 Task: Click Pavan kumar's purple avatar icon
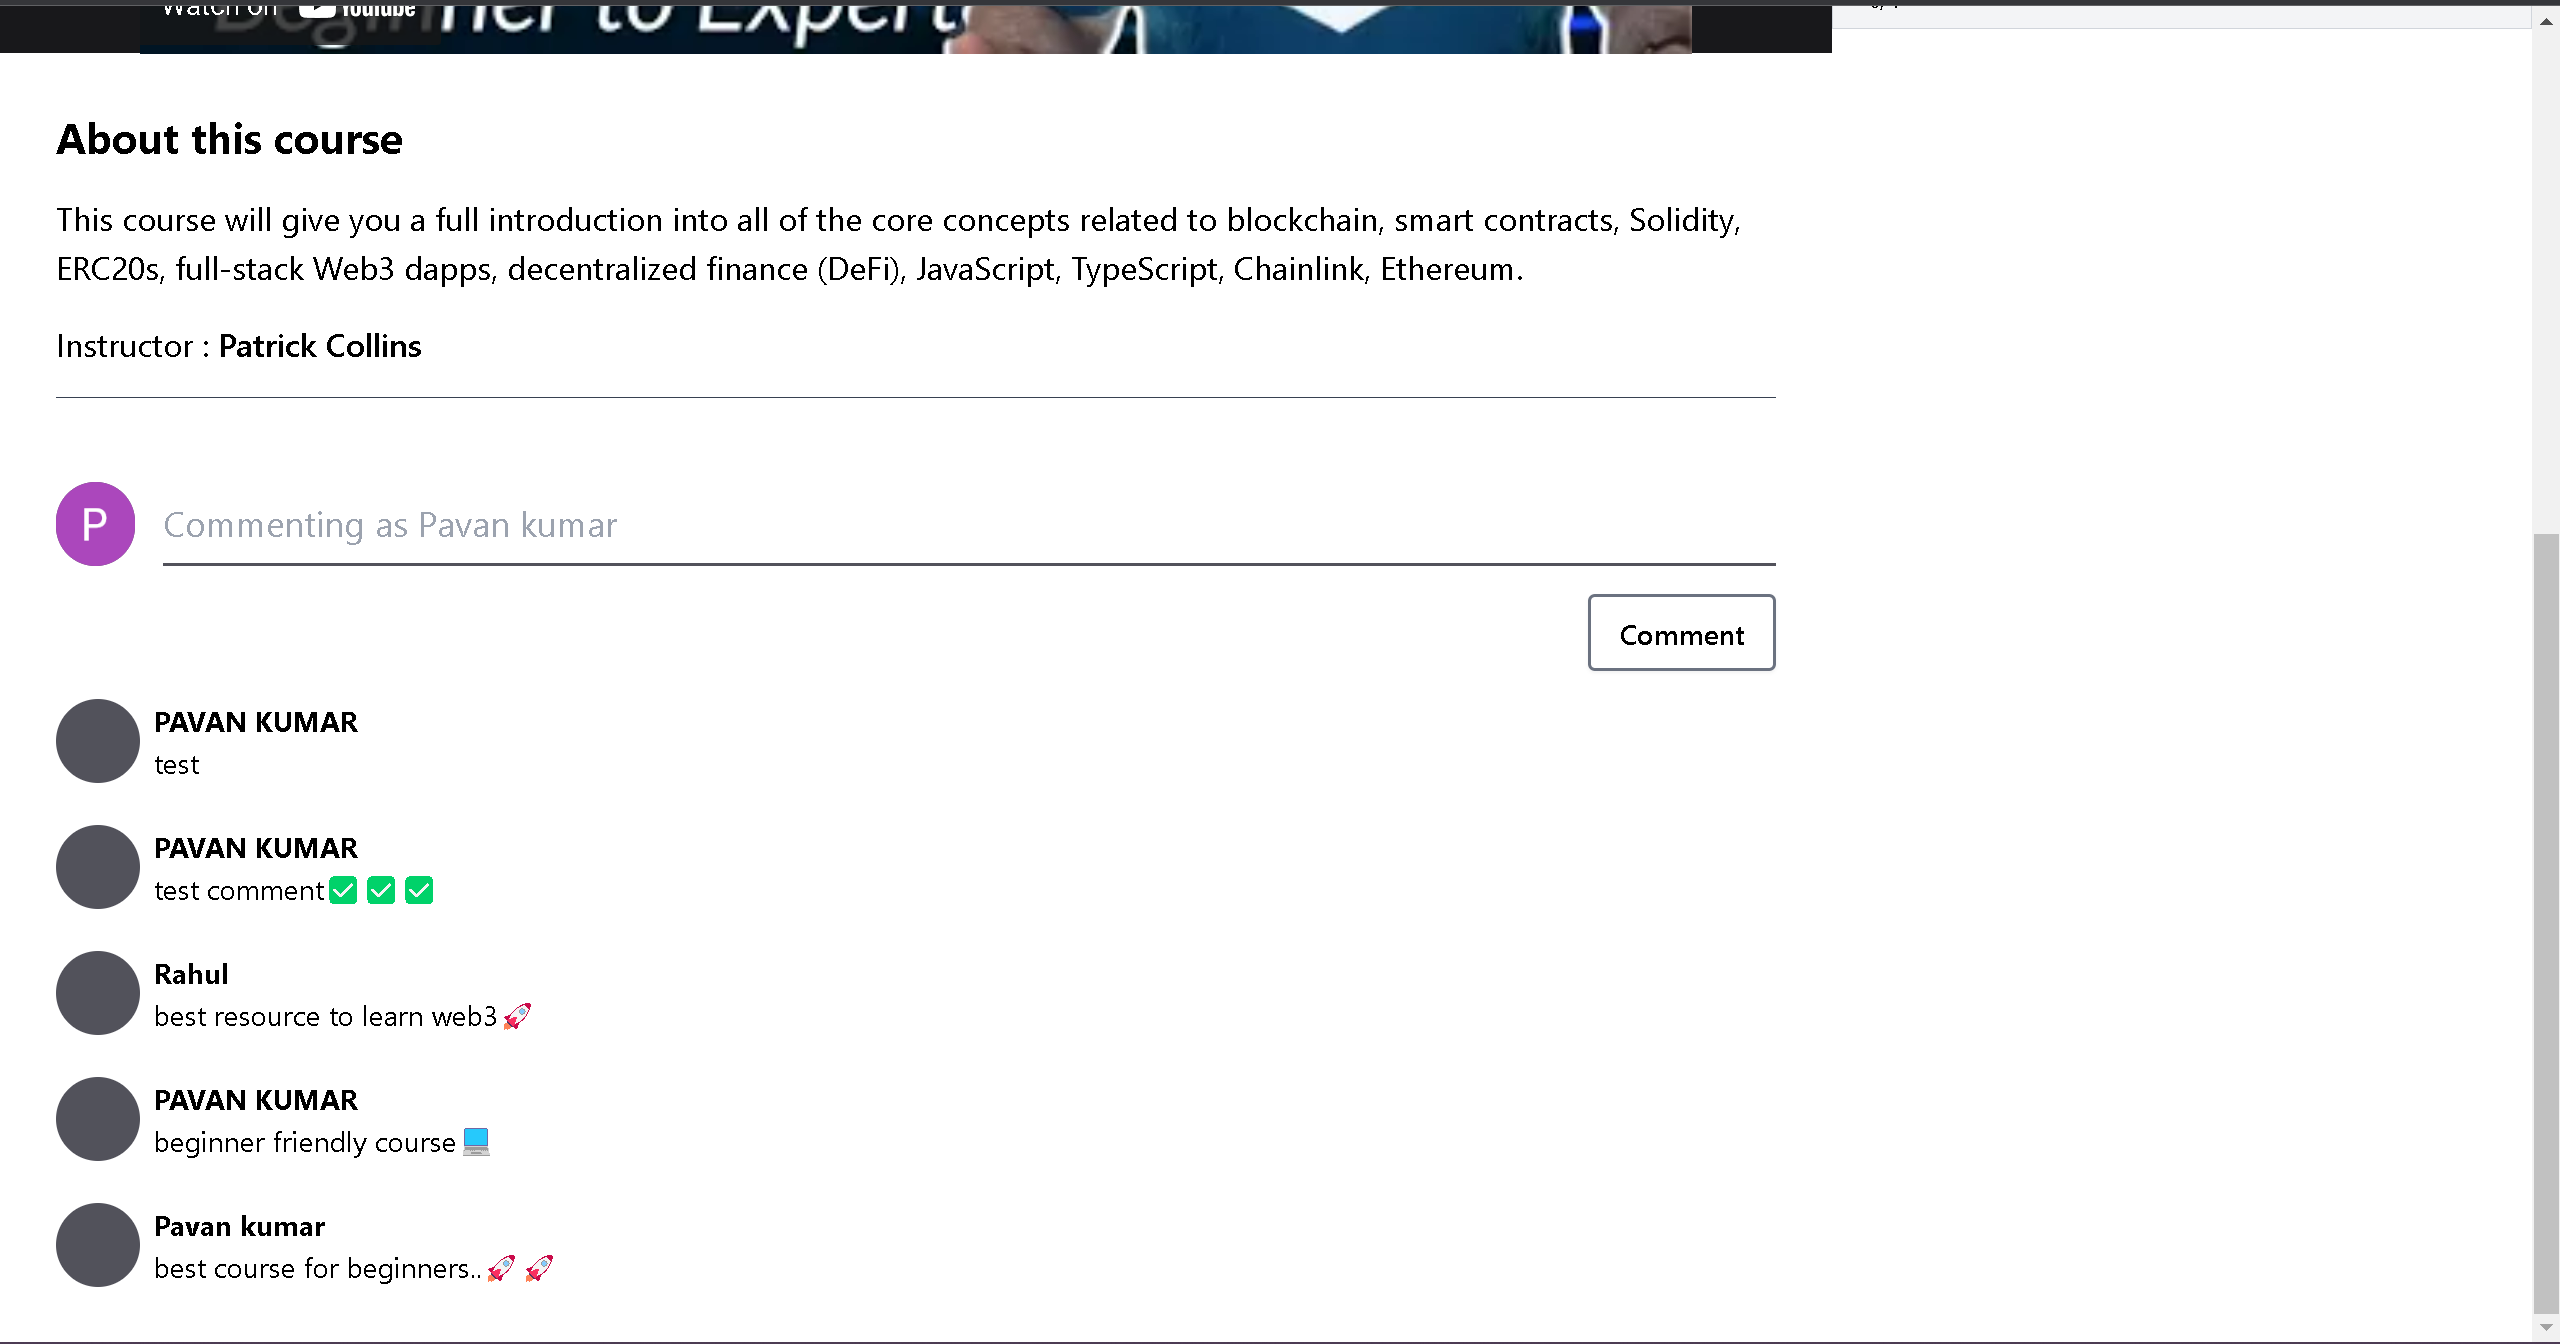tap(95, 523)
